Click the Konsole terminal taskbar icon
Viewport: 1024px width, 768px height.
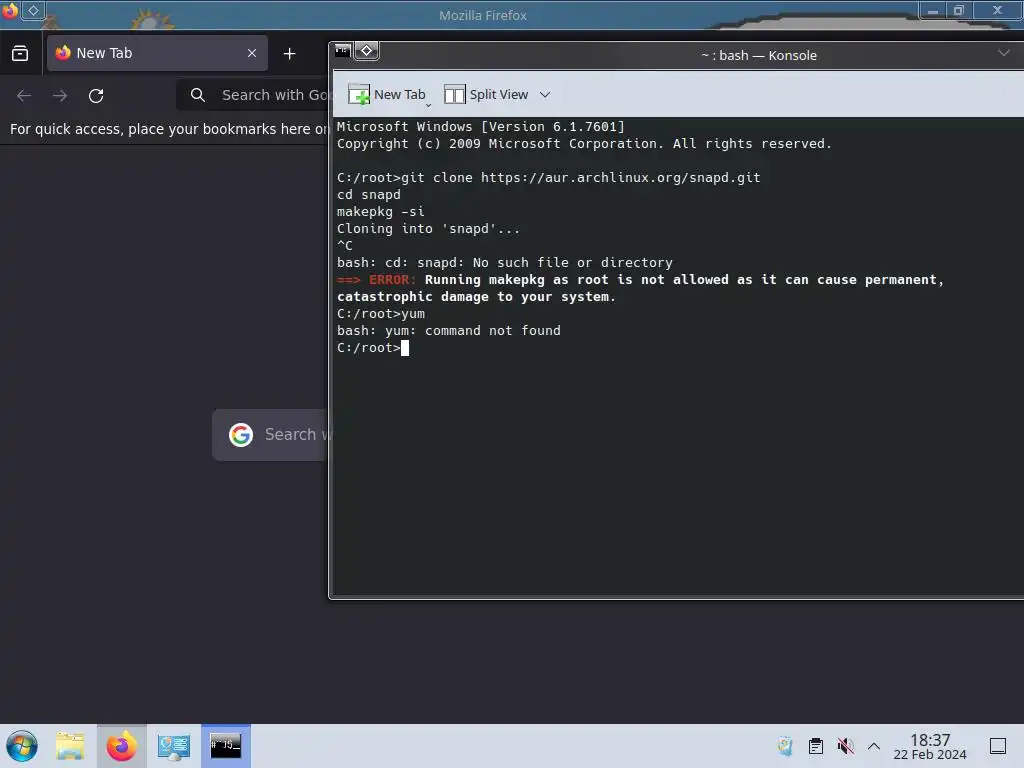click(225, 746)
